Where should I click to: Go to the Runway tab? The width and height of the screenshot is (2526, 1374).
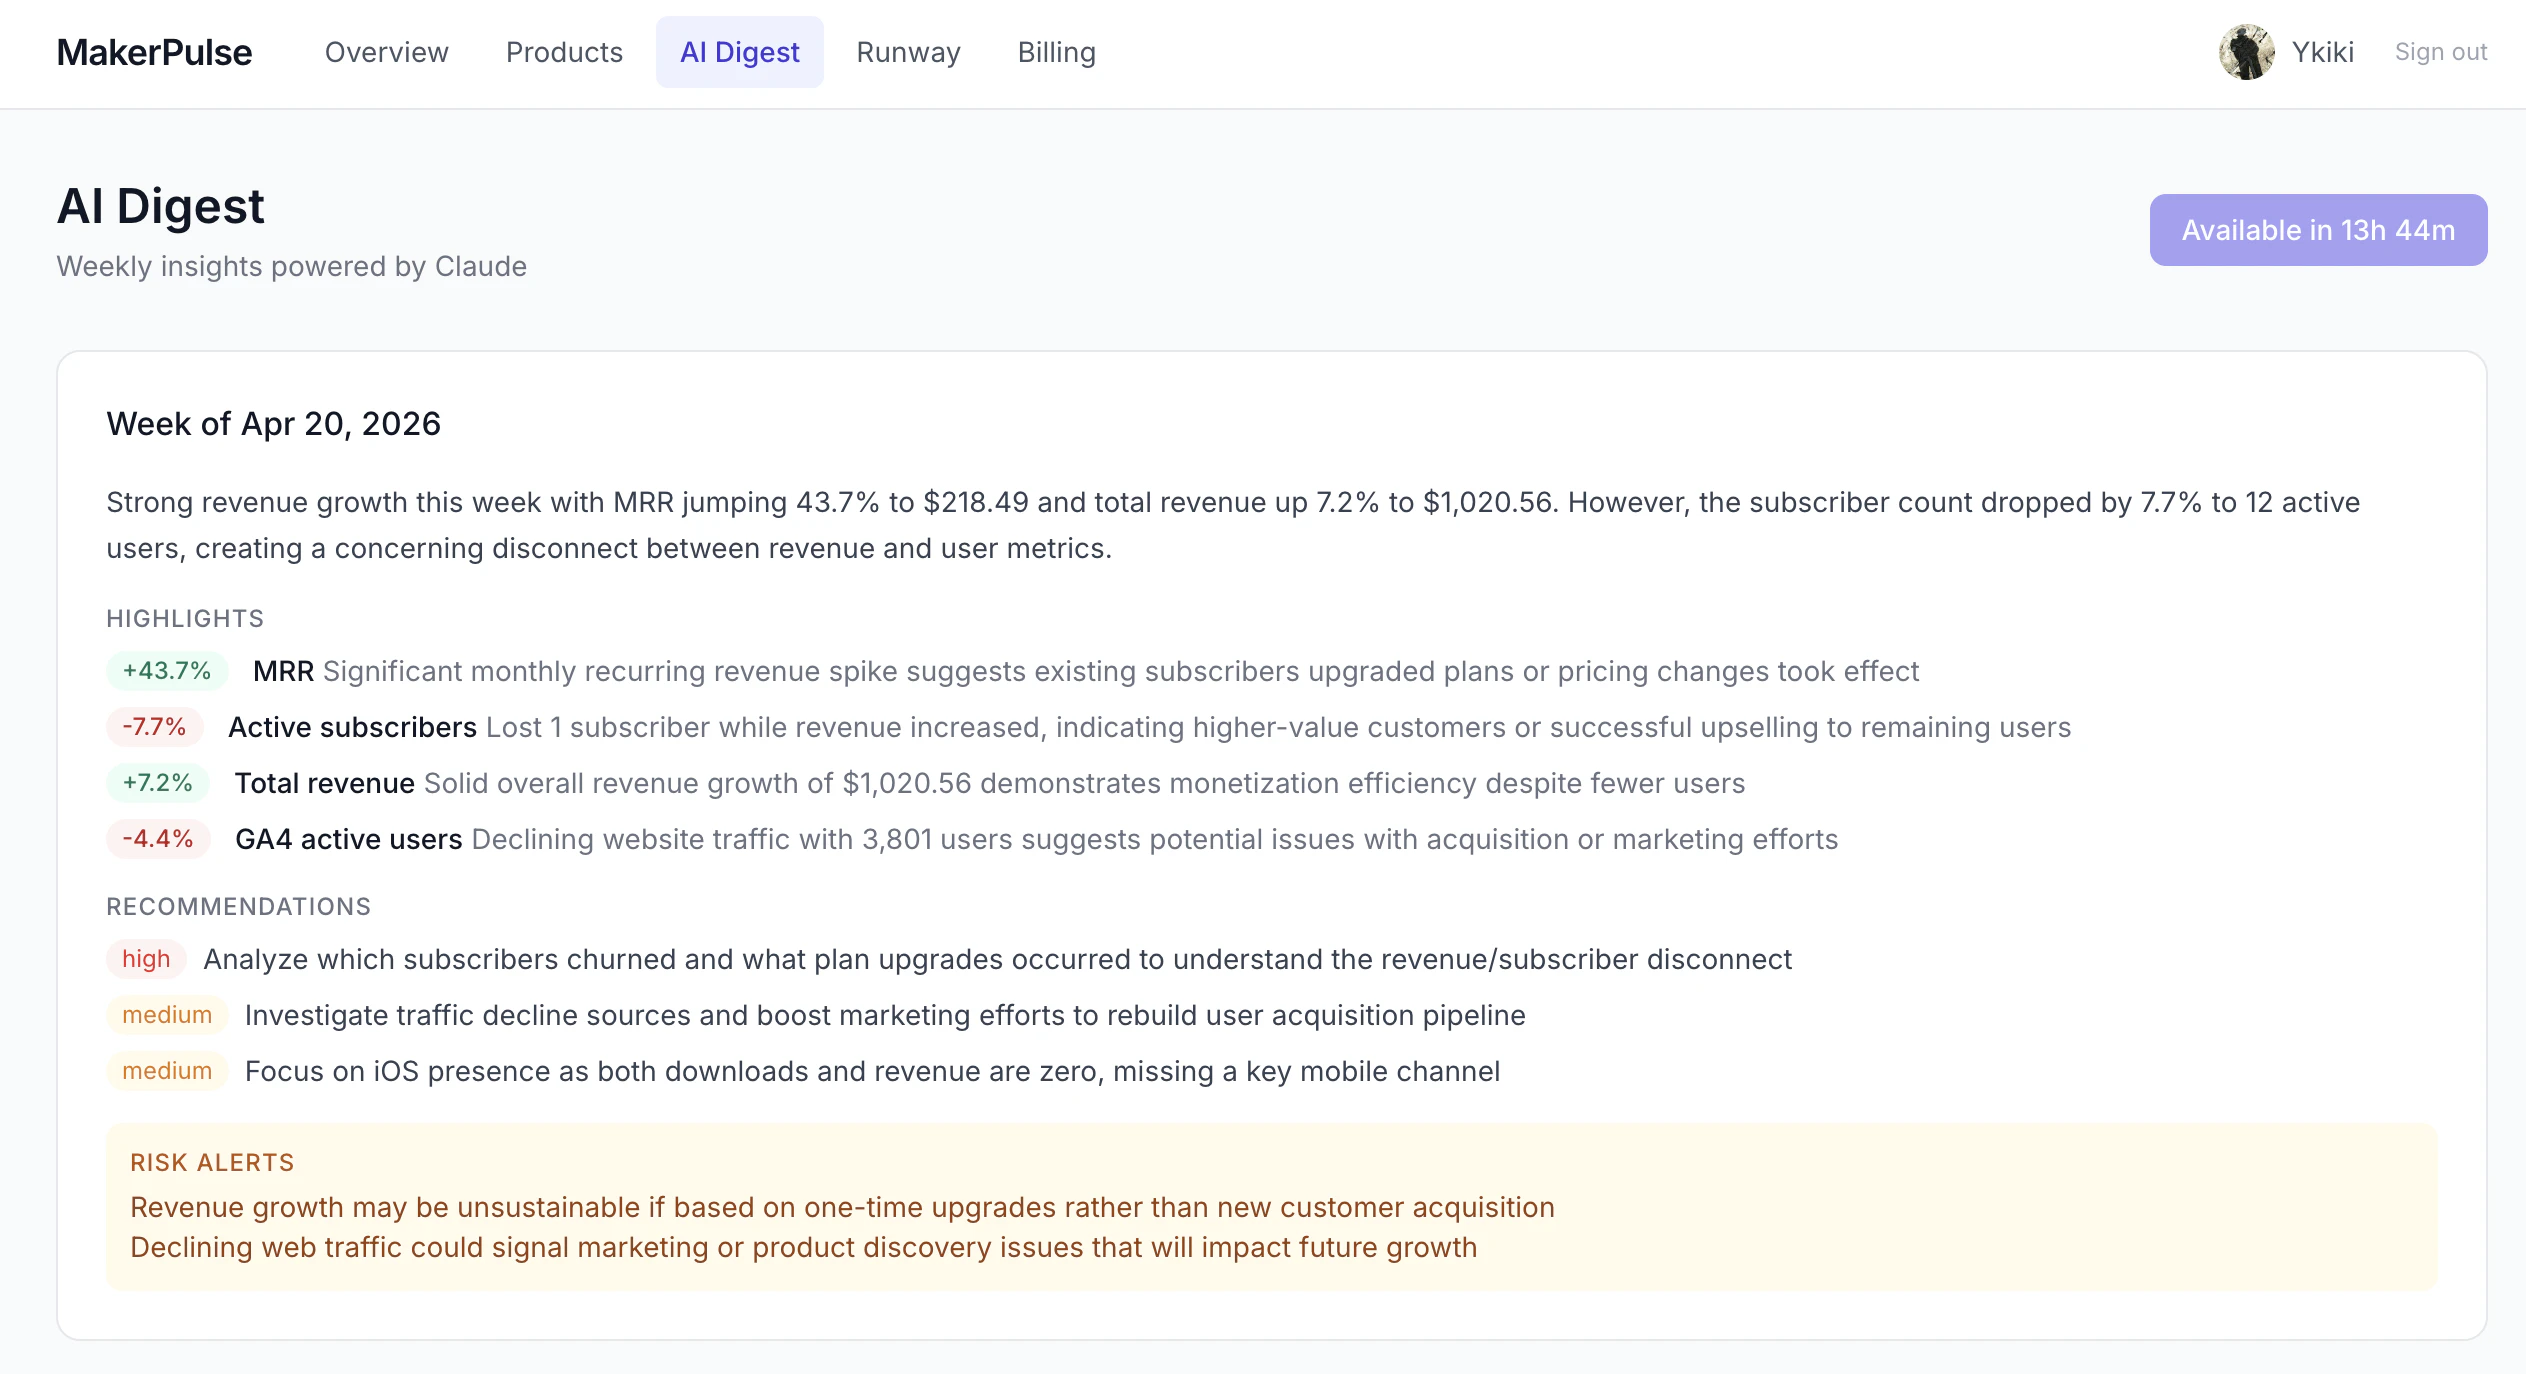[908, 52]
